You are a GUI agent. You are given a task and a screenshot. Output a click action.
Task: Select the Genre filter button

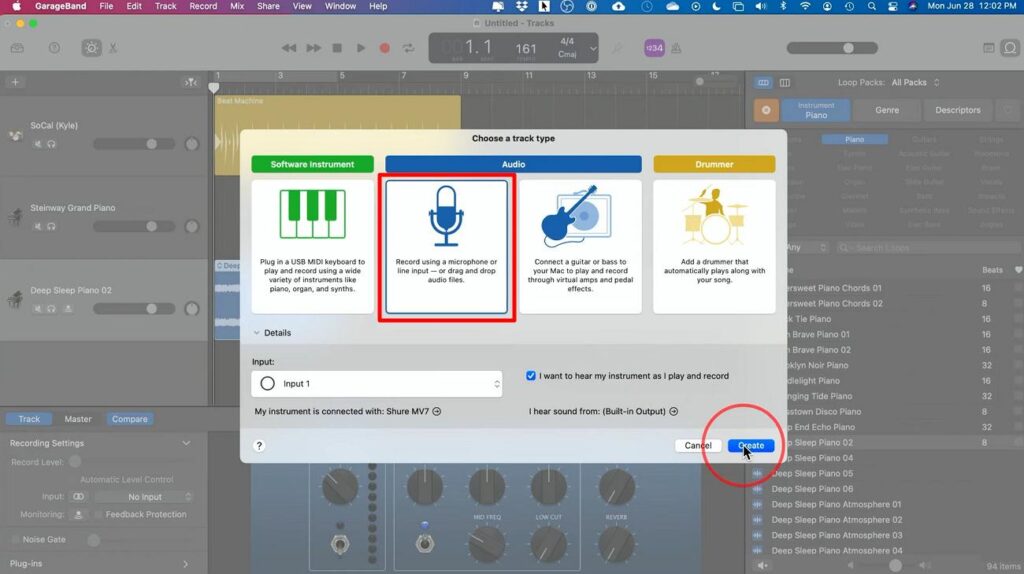coord(887,110)
